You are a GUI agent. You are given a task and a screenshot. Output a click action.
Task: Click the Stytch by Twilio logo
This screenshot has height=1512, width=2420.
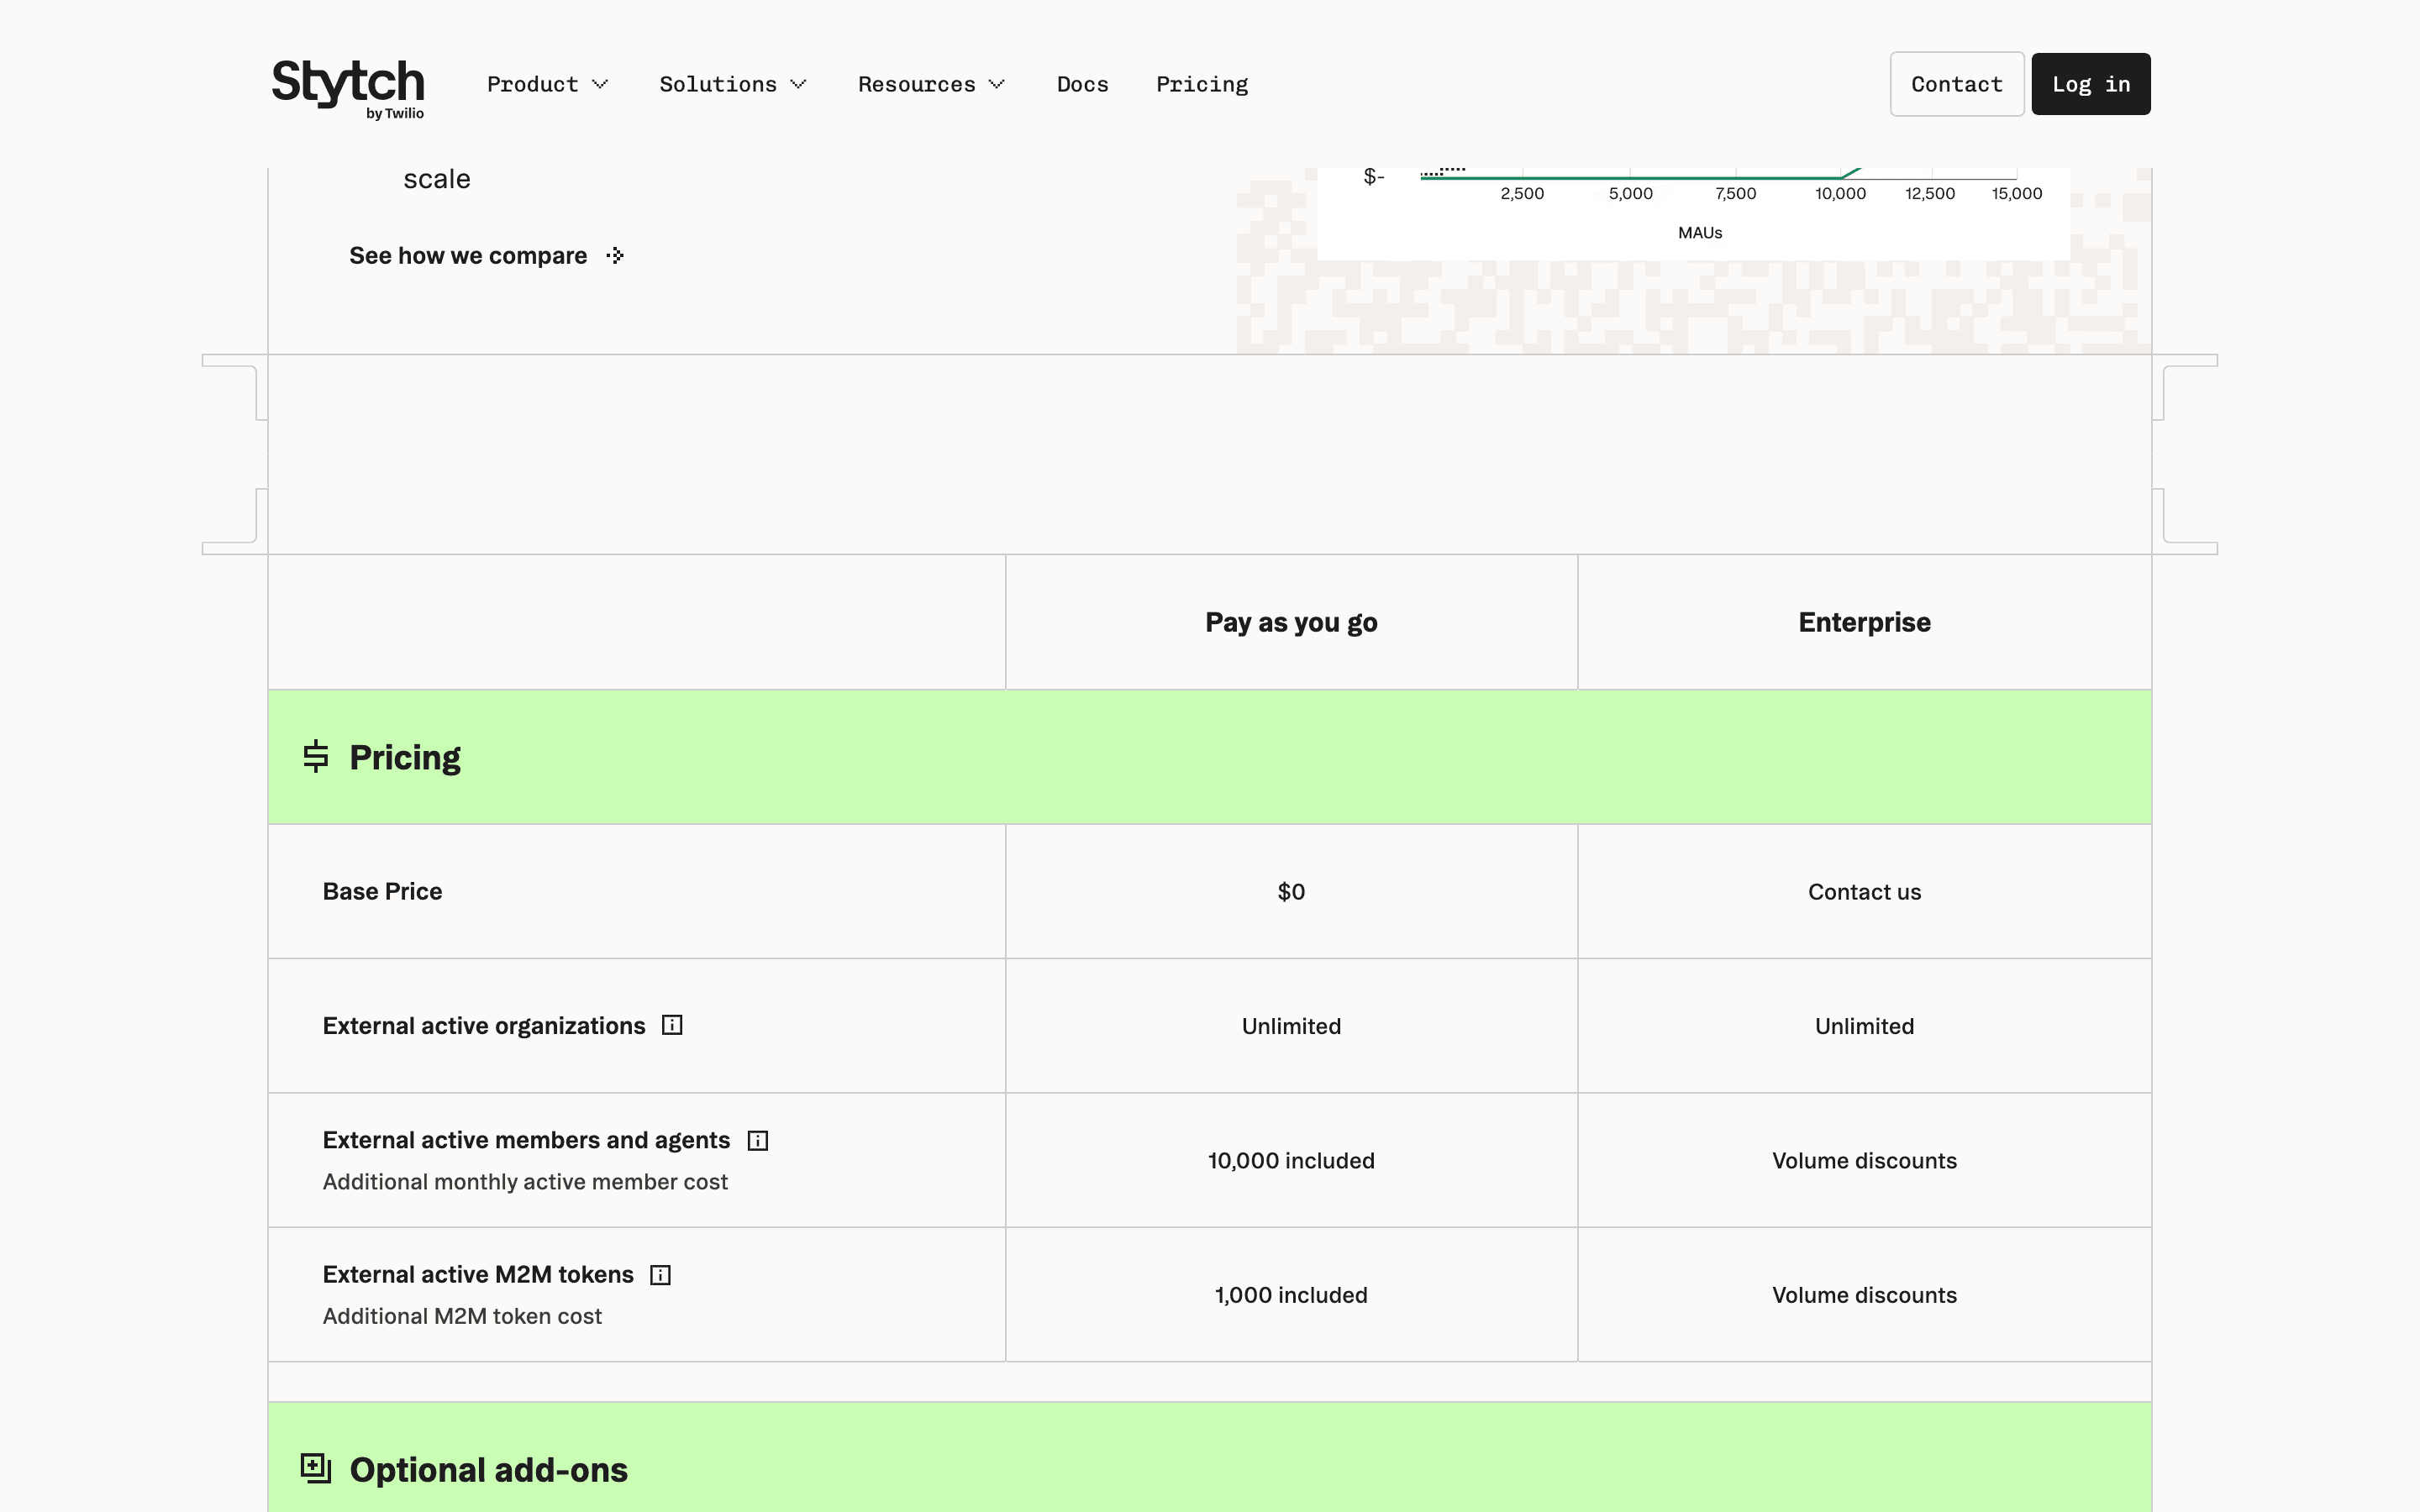coord(348,88)
